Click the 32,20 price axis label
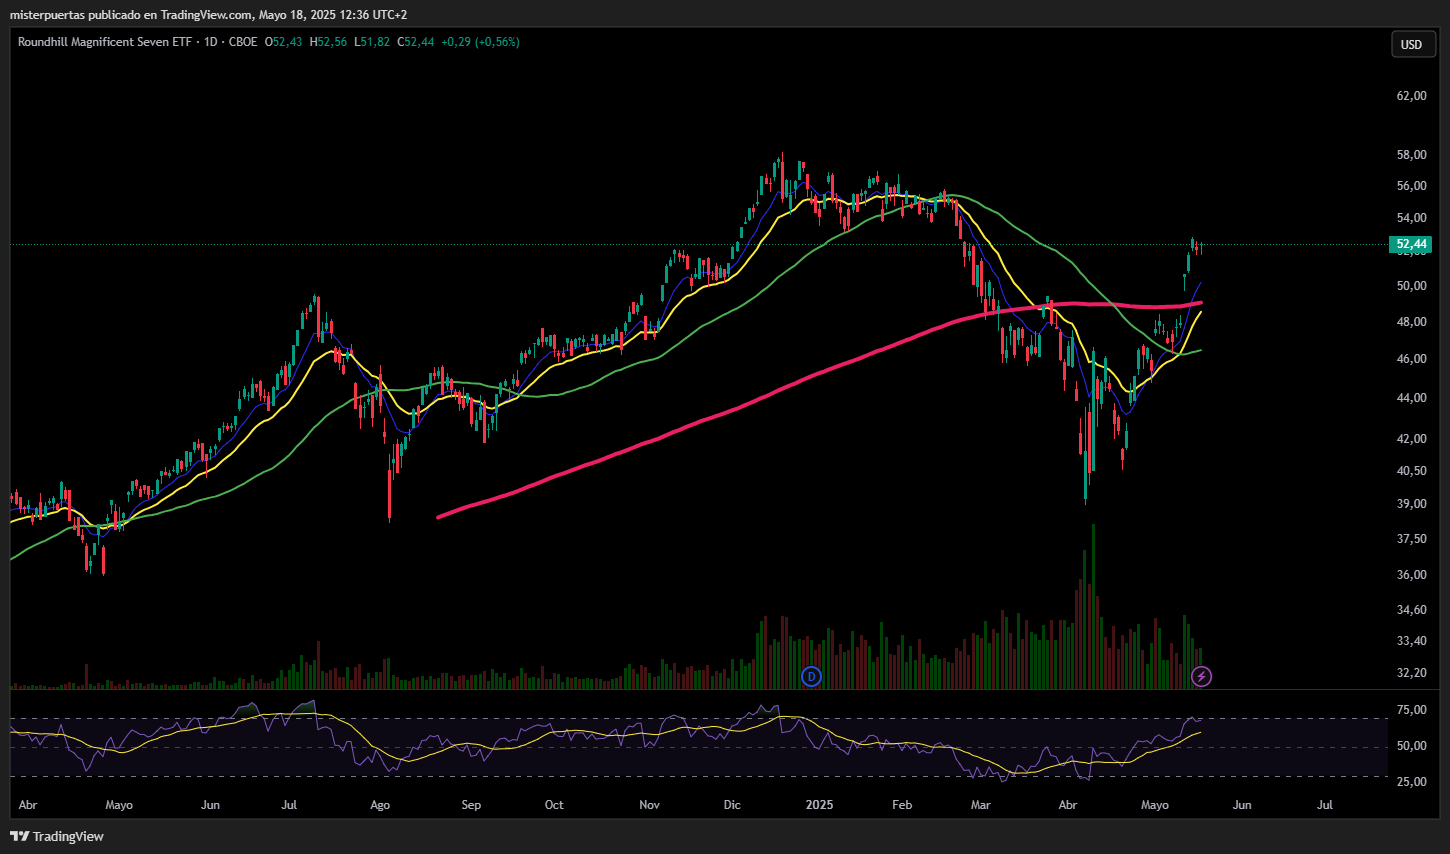Image resolution: width=1450 pixels, height=854 pixels. 1411,673
